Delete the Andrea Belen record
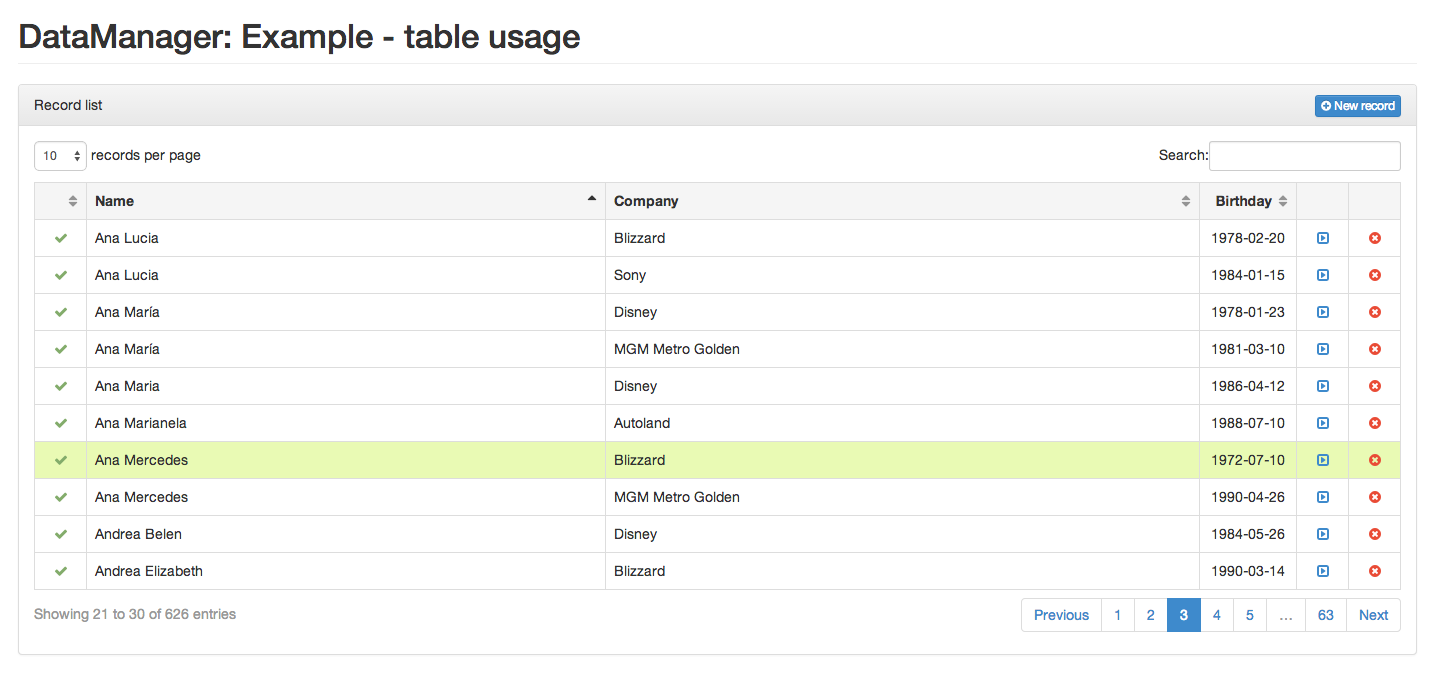1433x673 pixels. [x=1374, y=534]
